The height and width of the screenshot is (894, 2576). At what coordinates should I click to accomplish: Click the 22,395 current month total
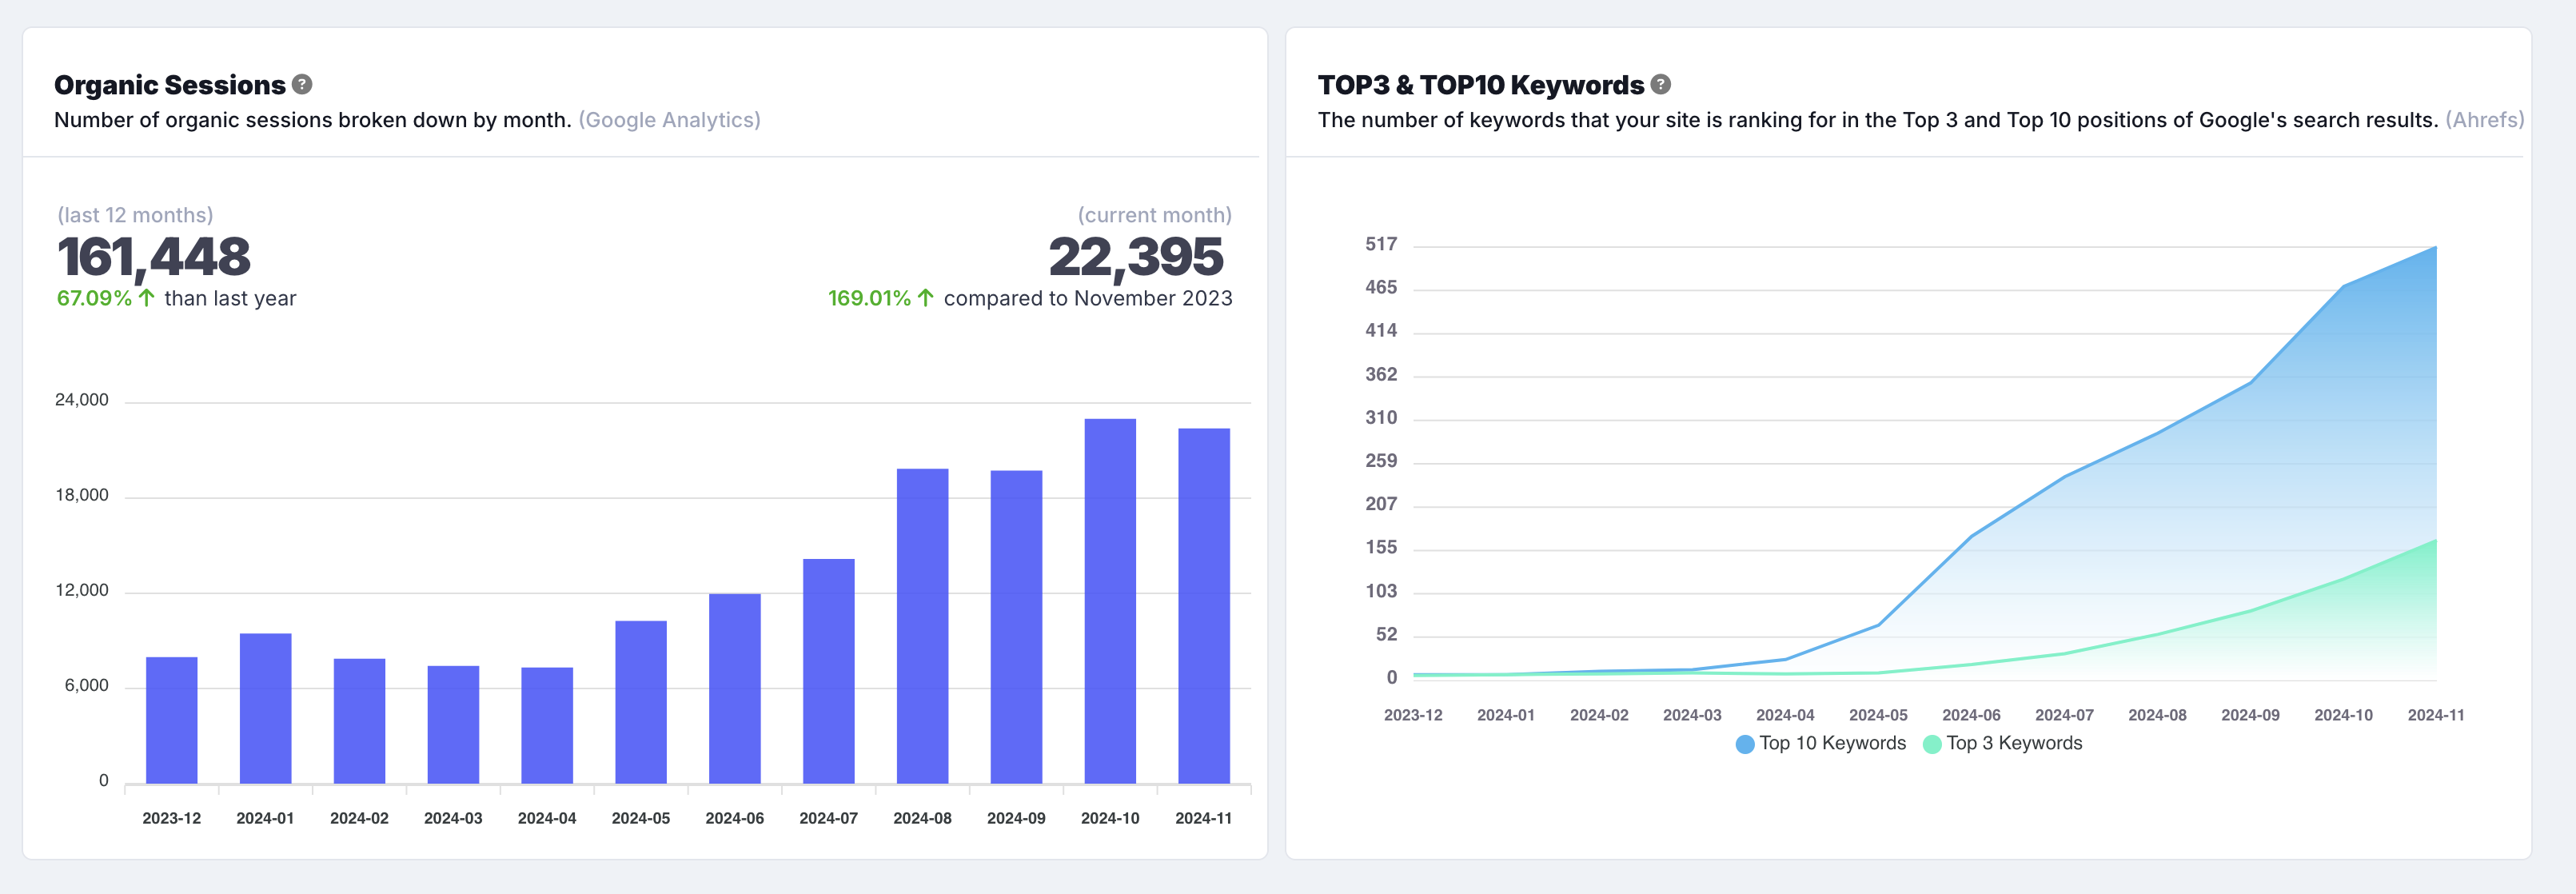1136,257
